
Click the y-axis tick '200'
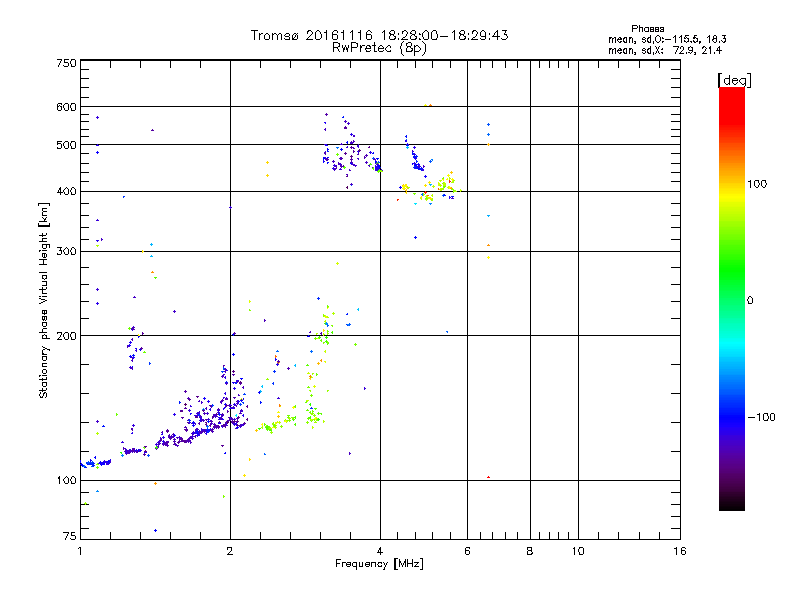tap(66, 336)
